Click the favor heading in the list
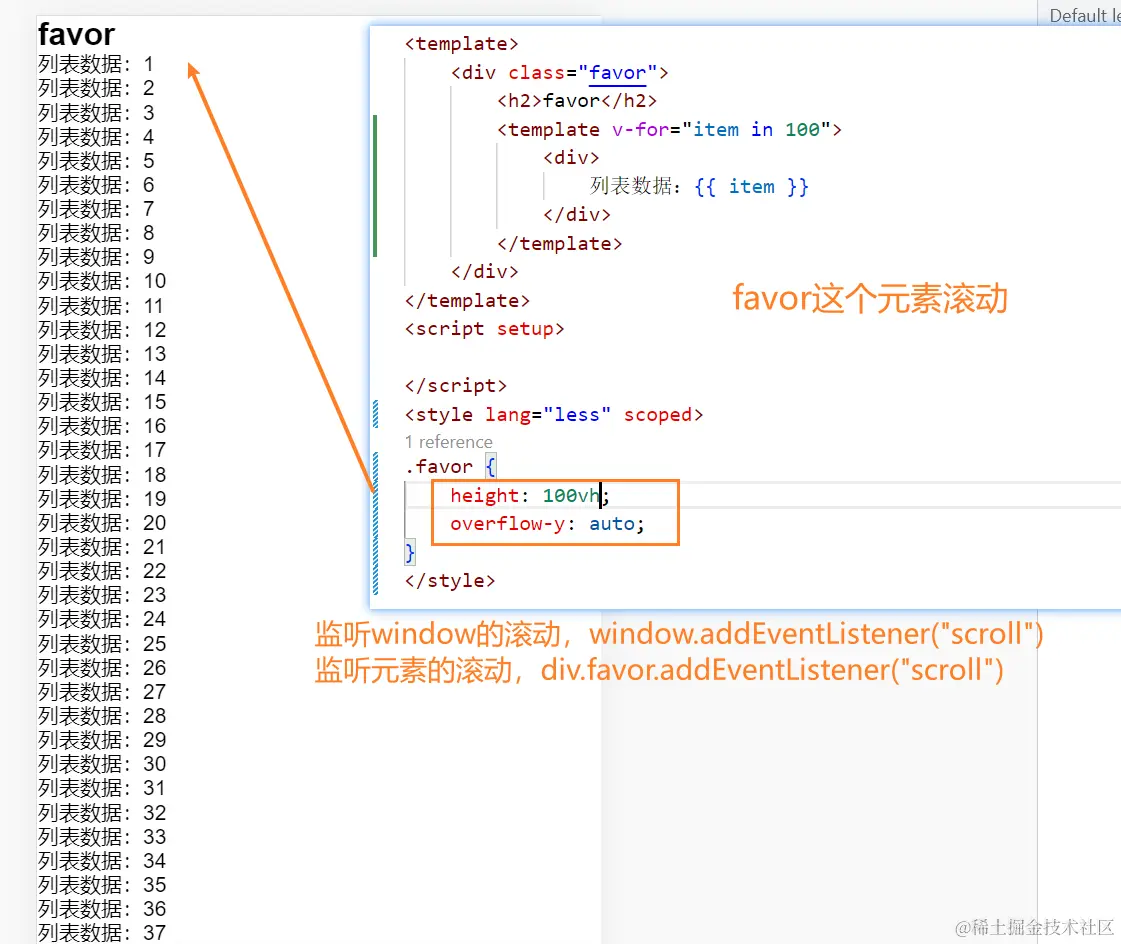 coord(76,34)
